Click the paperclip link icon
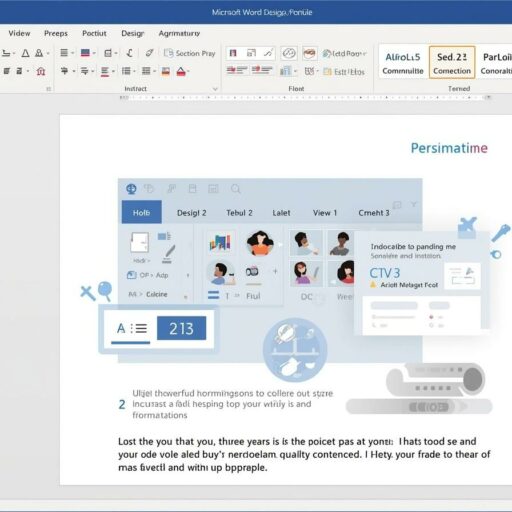This screenshot has width=512, height=512. [149, 53]
